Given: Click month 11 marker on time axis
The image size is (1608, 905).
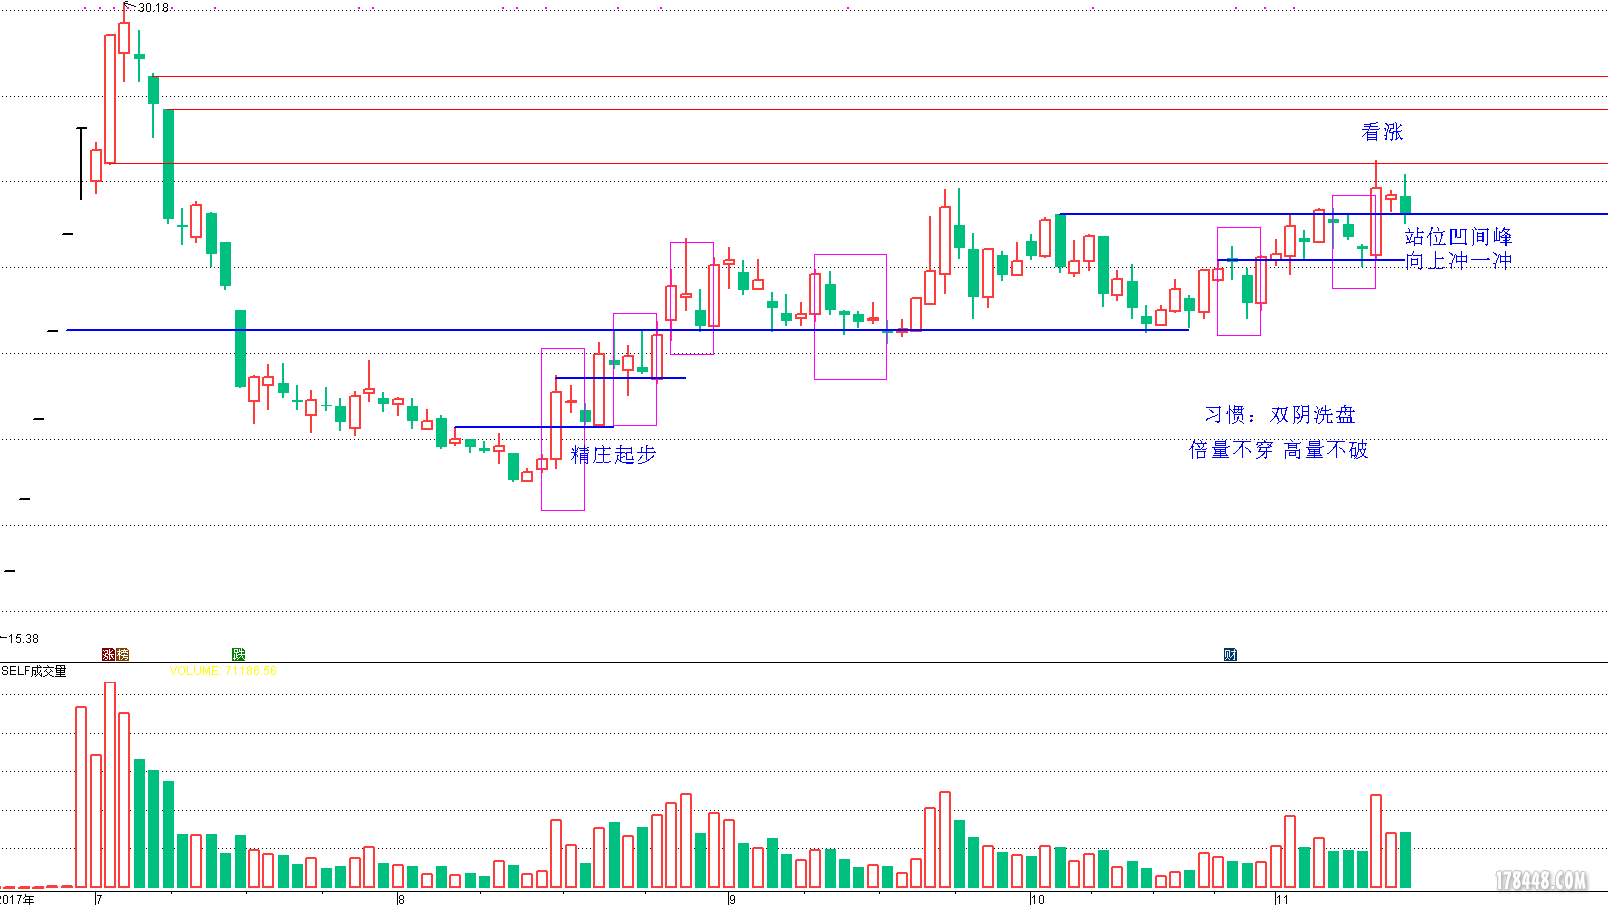Looking at the screenshot, I should coord(1282,899).
